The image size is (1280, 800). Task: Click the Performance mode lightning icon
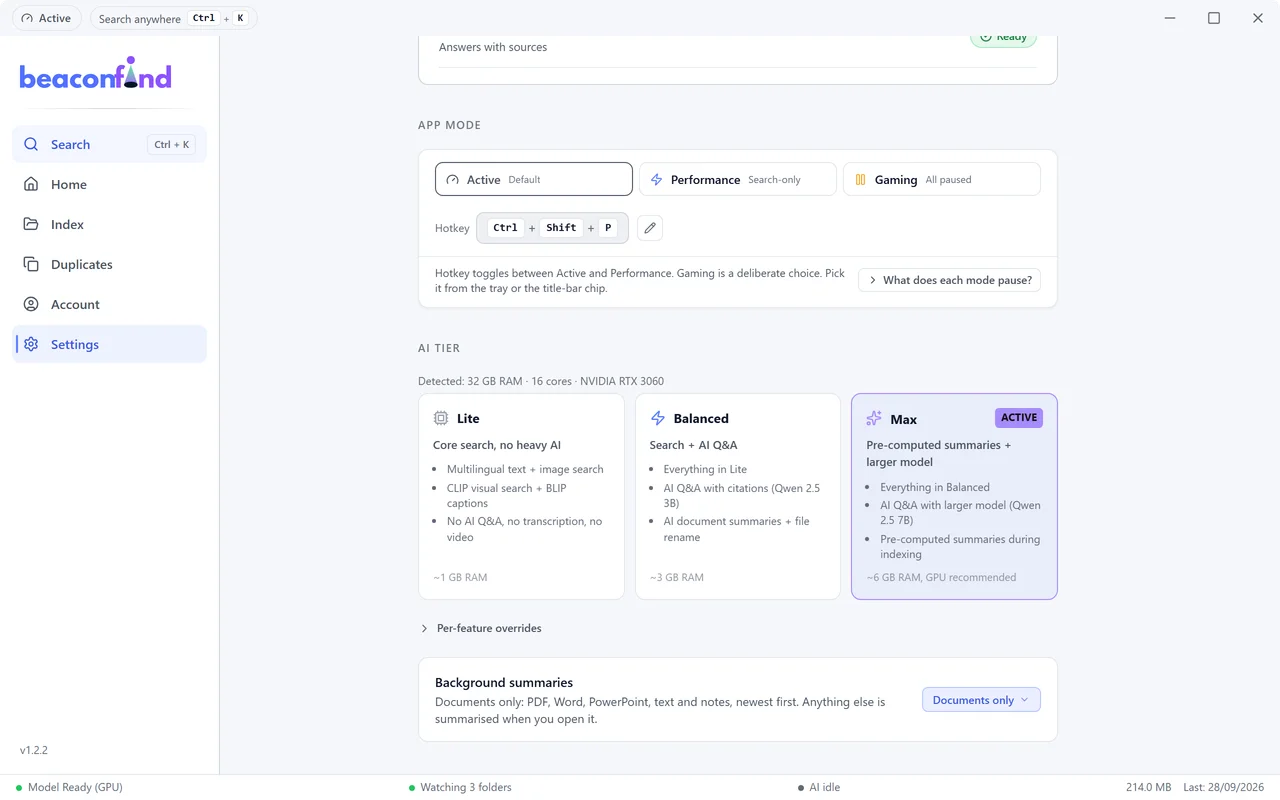click(x=657, y=180)
